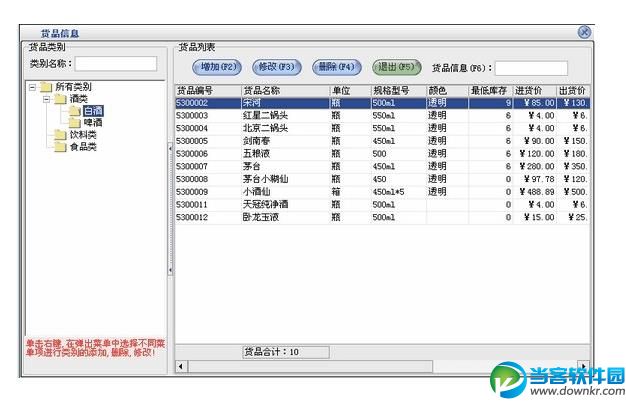Select the 啤酒 category
This screenshot has height=405, width=626.
(x=93, y=123)
